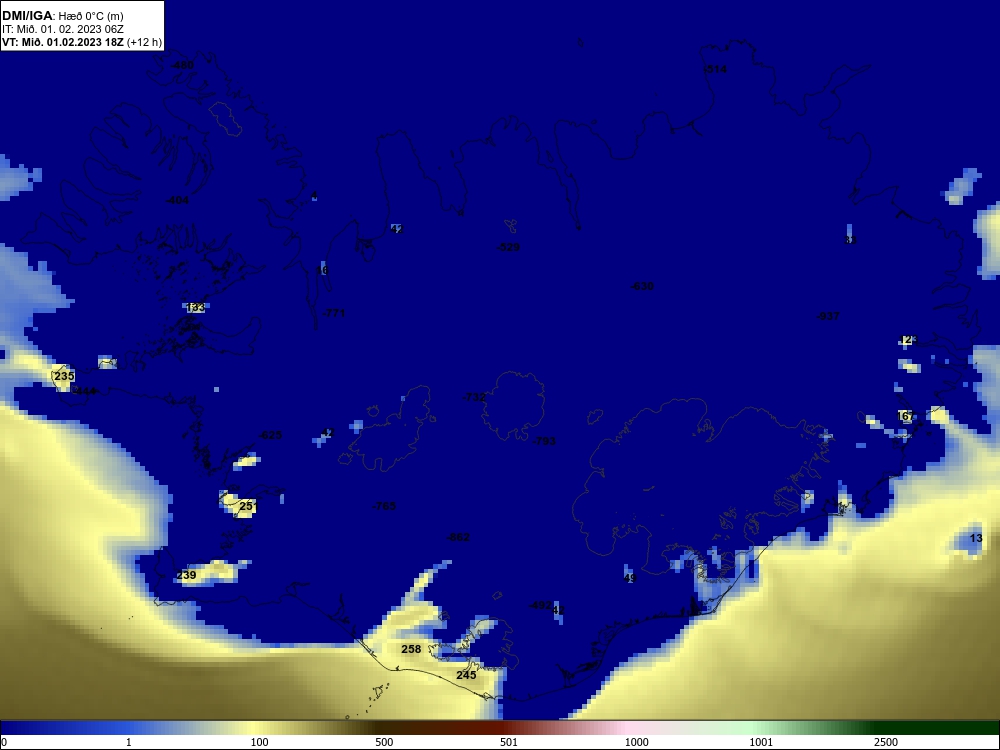Click the legend label '100'
Screen dimensions: 1000x750
pyautogui.click(x=260, y=742)
